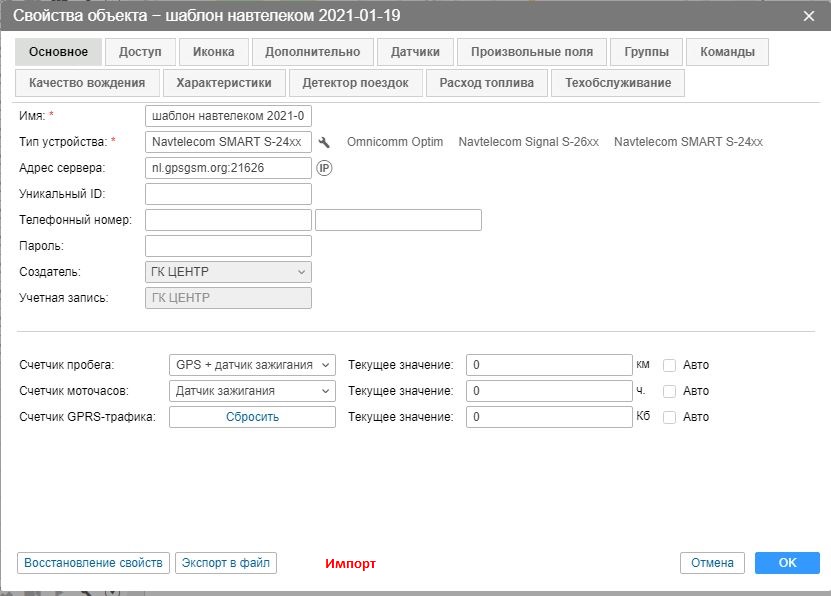The height and width of the screenshot is (596, 831).
Task: Close the object properties dialog
Action: tap(809, 15)
